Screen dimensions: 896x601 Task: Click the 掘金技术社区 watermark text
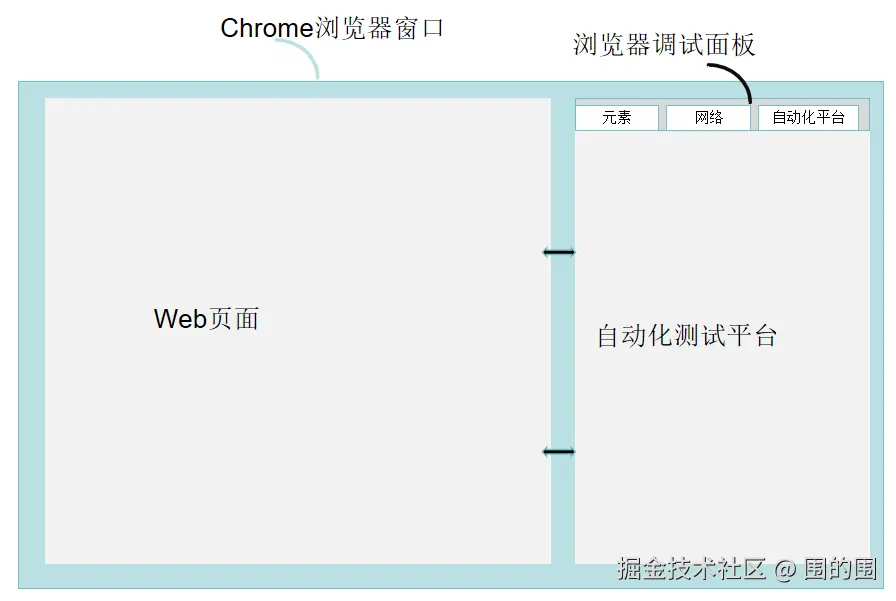691,569
